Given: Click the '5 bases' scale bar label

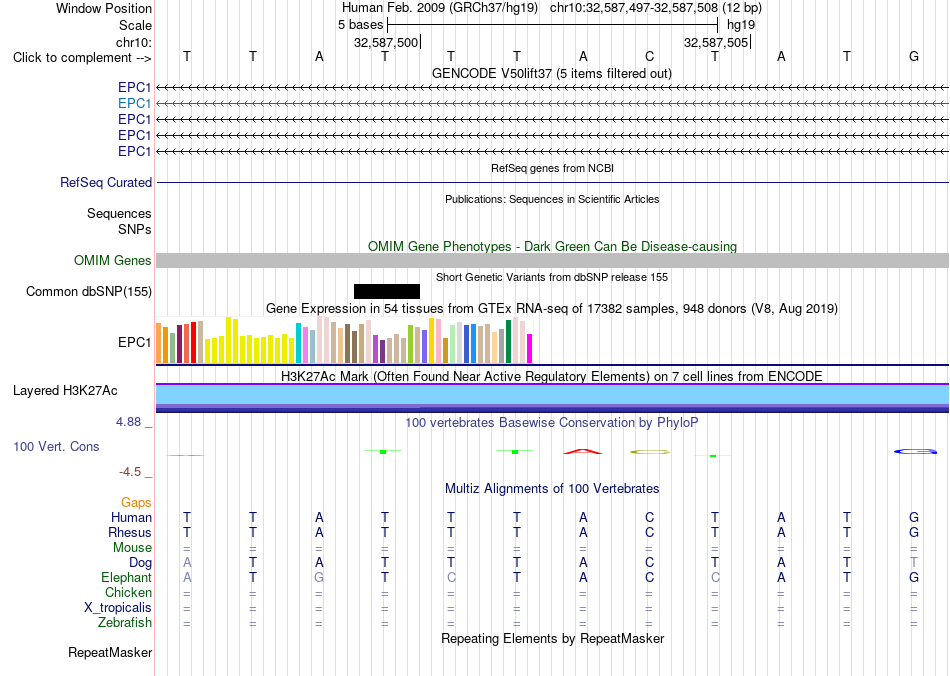Looking at the screenshot, I should point(360,25).
